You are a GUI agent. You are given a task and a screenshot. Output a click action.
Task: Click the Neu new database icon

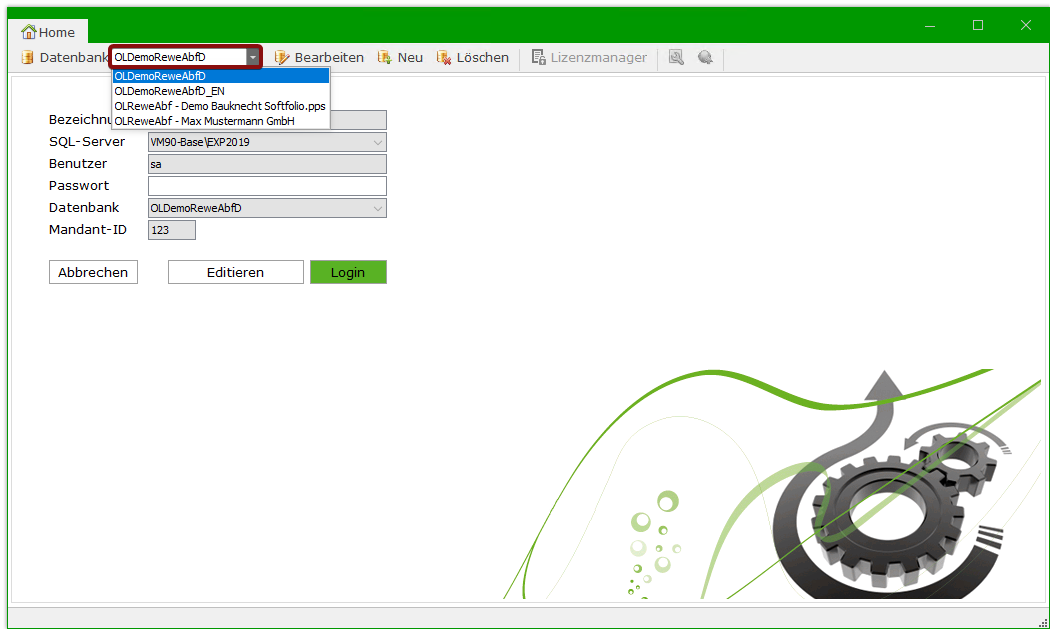coord(384,58)
